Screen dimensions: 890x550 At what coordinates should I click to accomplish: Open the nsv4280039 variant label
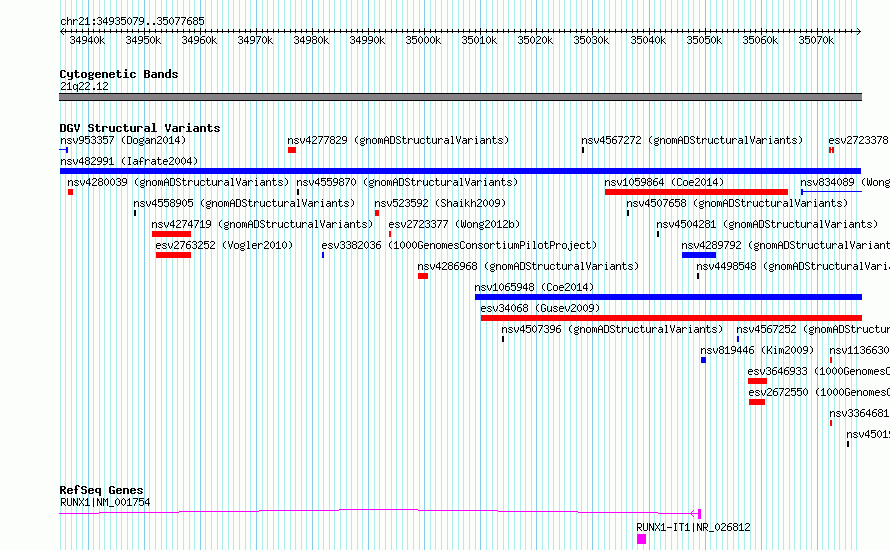pos(178,182)
